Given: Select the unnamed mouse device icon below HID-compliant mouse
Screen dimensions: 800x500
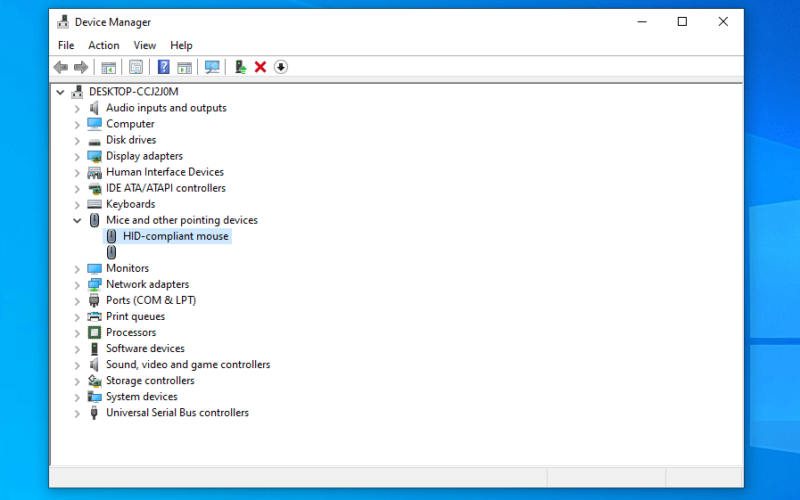Looking at the screenshot, I should [111, 252].
